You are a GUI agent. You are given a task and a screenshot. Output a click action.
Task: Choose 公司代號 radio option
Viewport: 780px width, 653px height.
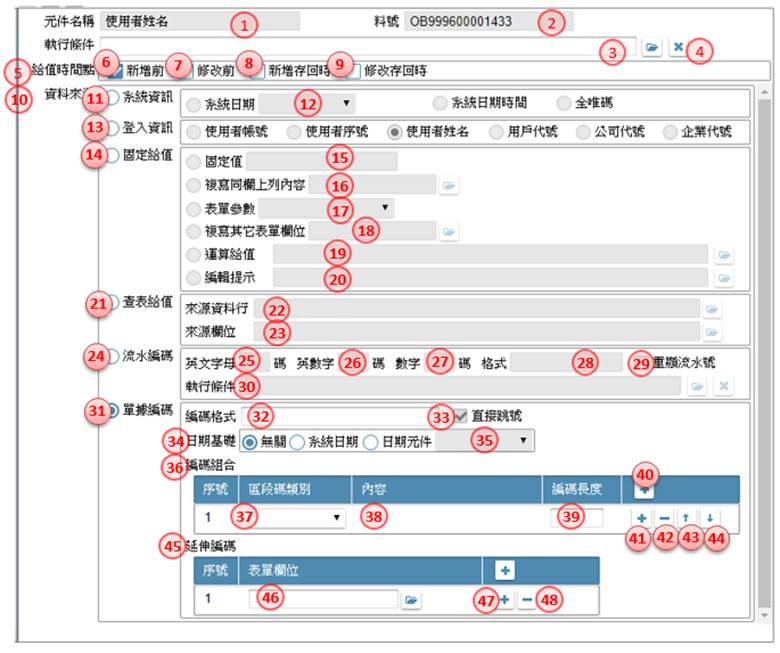pos(583,132)
